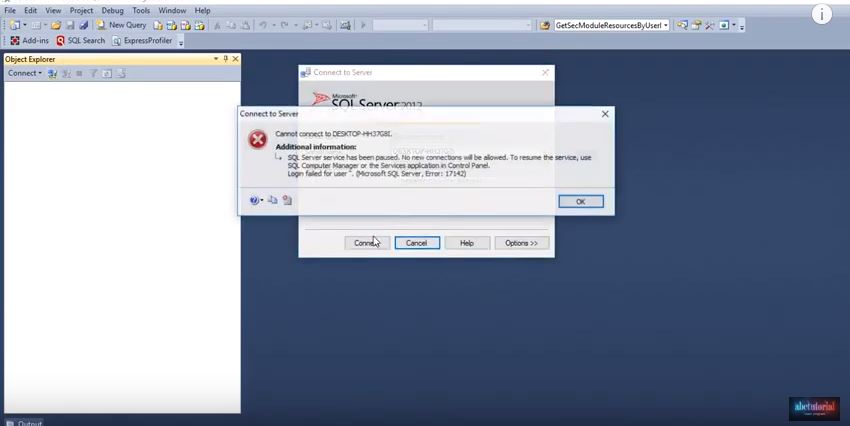Open the Project menu
The height and width of the screenshot is (426, 850).
click(x=81, y=10)
